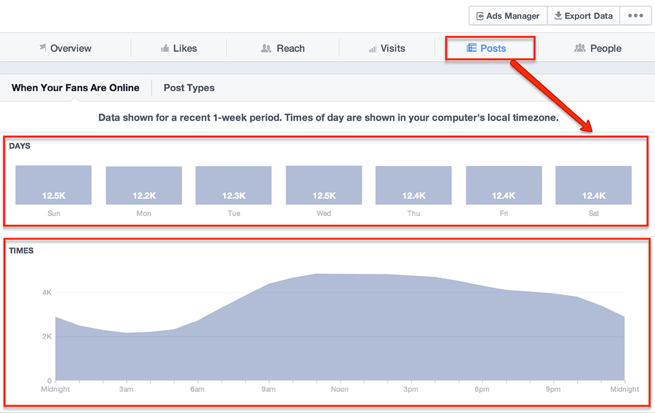This screenshot has width=655, height=413.
Task: Open the three-dots more options menu
Action: [x=635, y=16]
